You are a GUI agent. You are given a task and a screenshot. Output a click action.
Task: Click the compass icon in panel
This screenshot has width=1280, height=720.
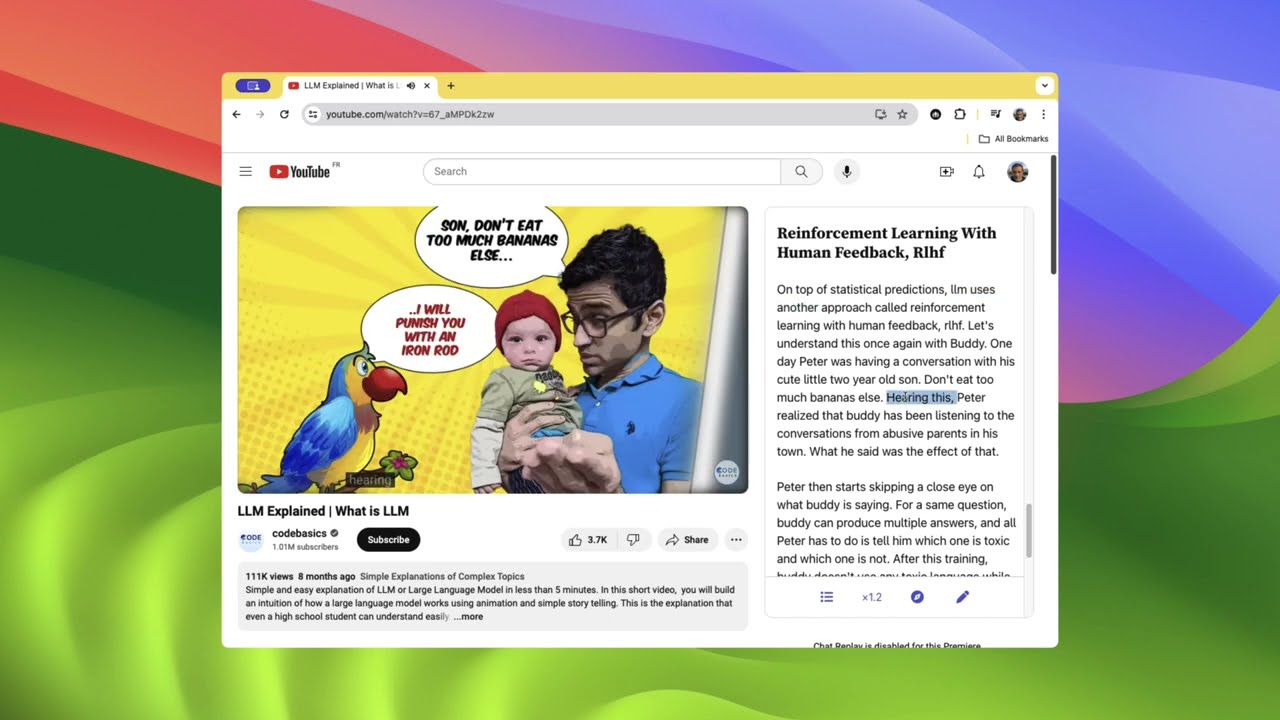(x=917, y=597)
